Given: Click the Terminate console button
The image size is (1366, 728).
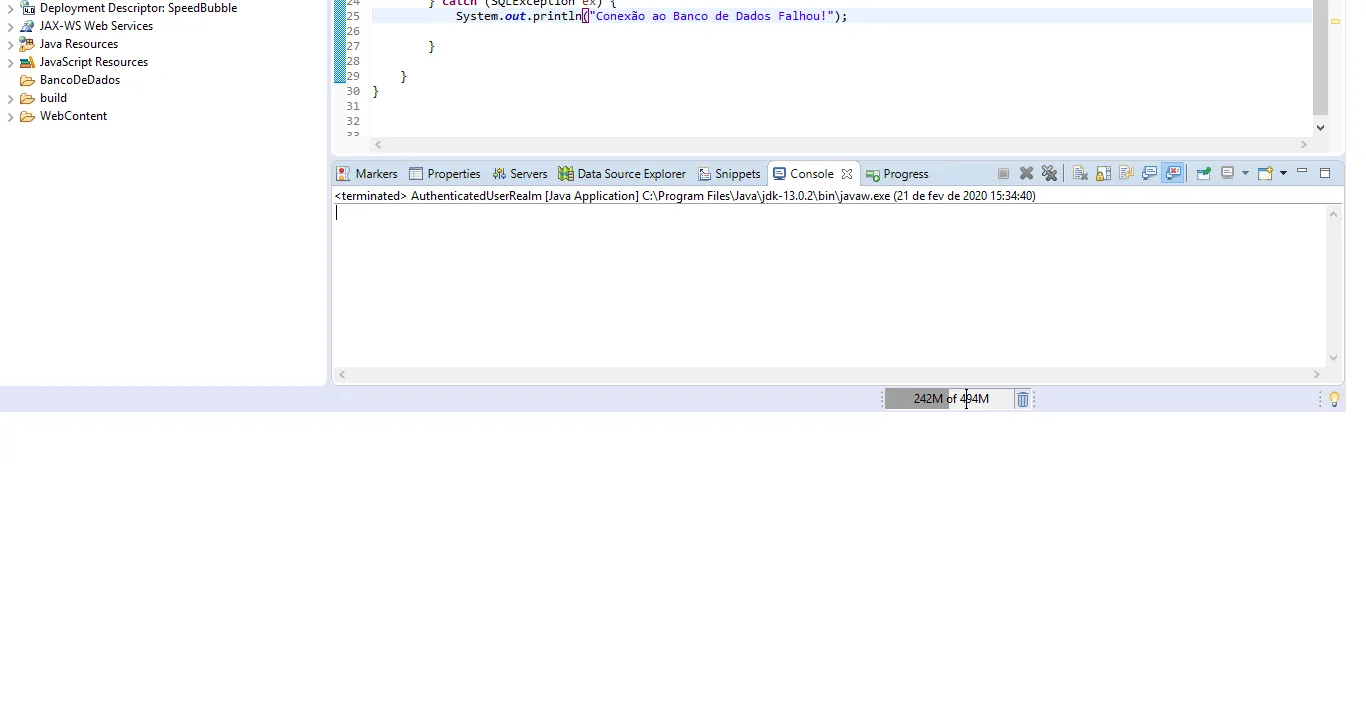Looking at the screenshot, I should point(1003,174).
